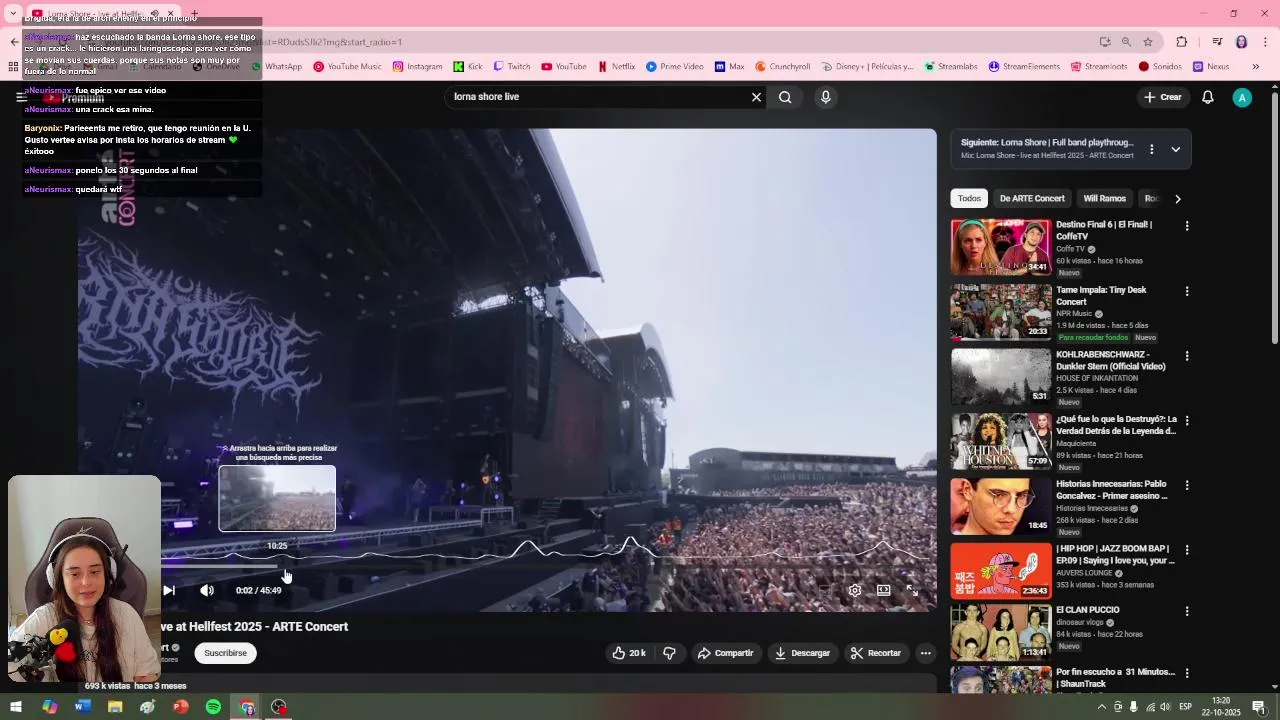Open Whitney Houston Maquicienta video title

point(1116,425)
